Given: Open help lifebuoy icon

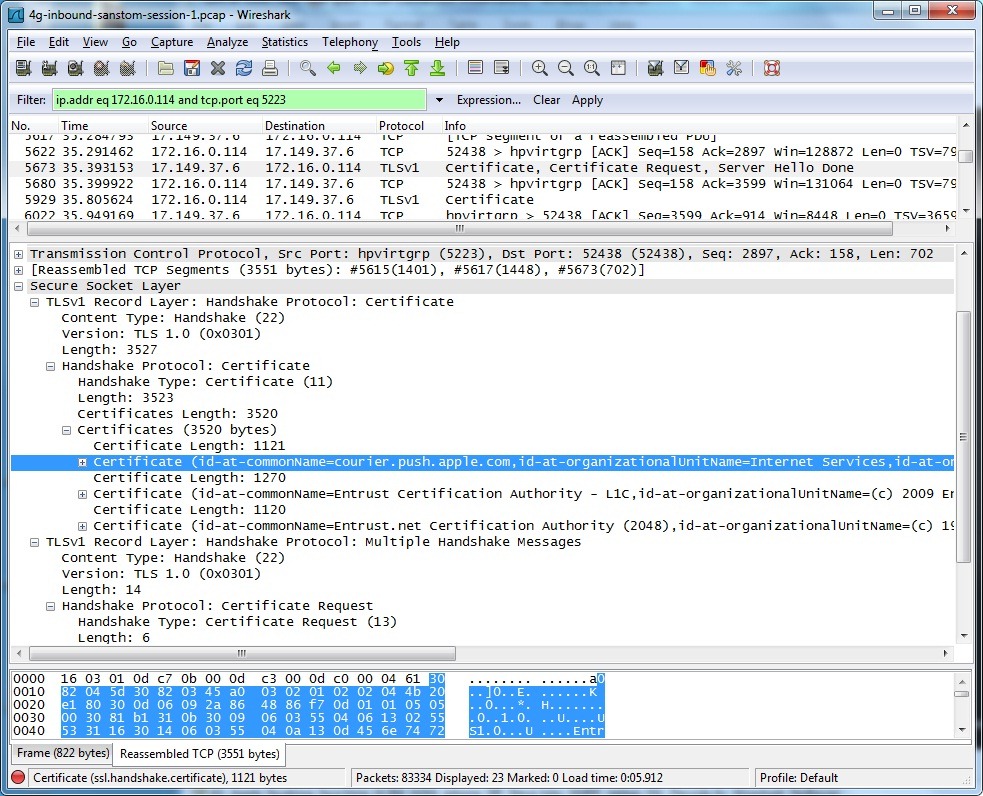Looking at the screenshot, I should pos(772,68).
